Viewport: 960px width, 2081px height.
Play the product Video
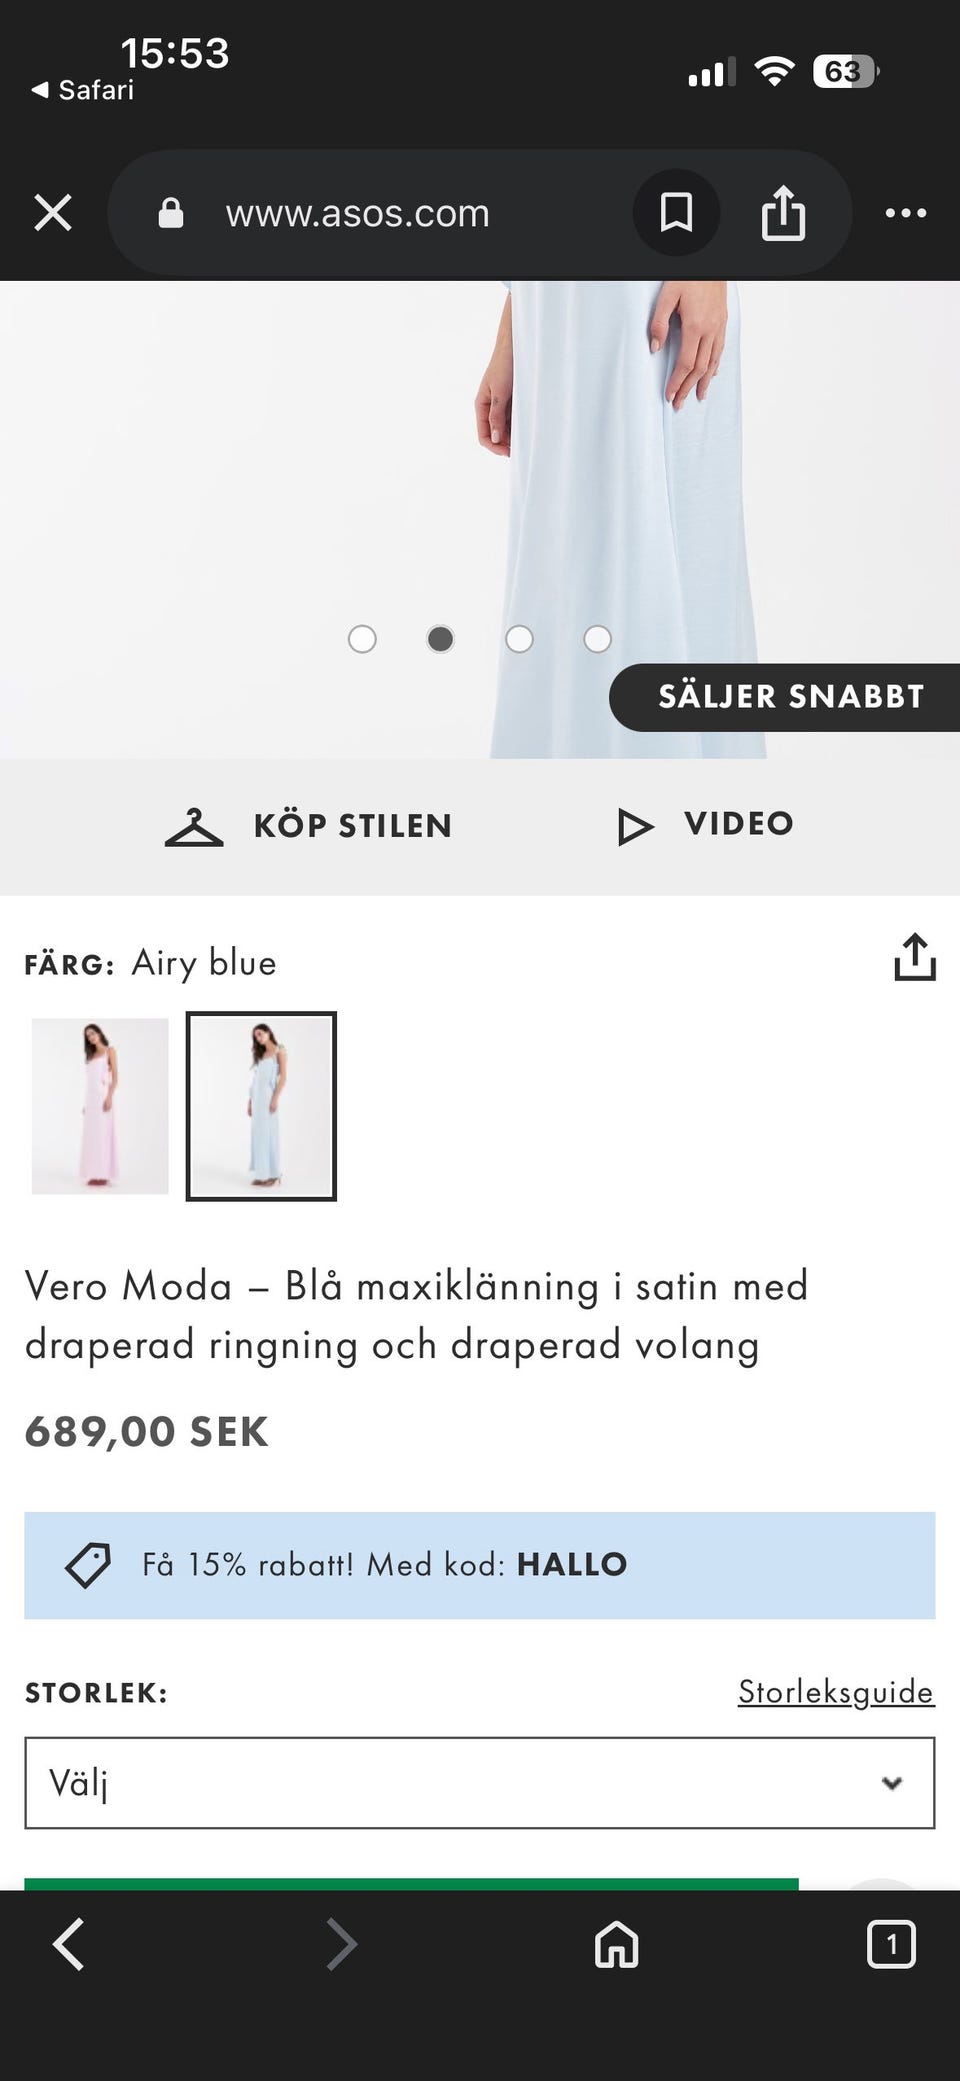[706, 825]
